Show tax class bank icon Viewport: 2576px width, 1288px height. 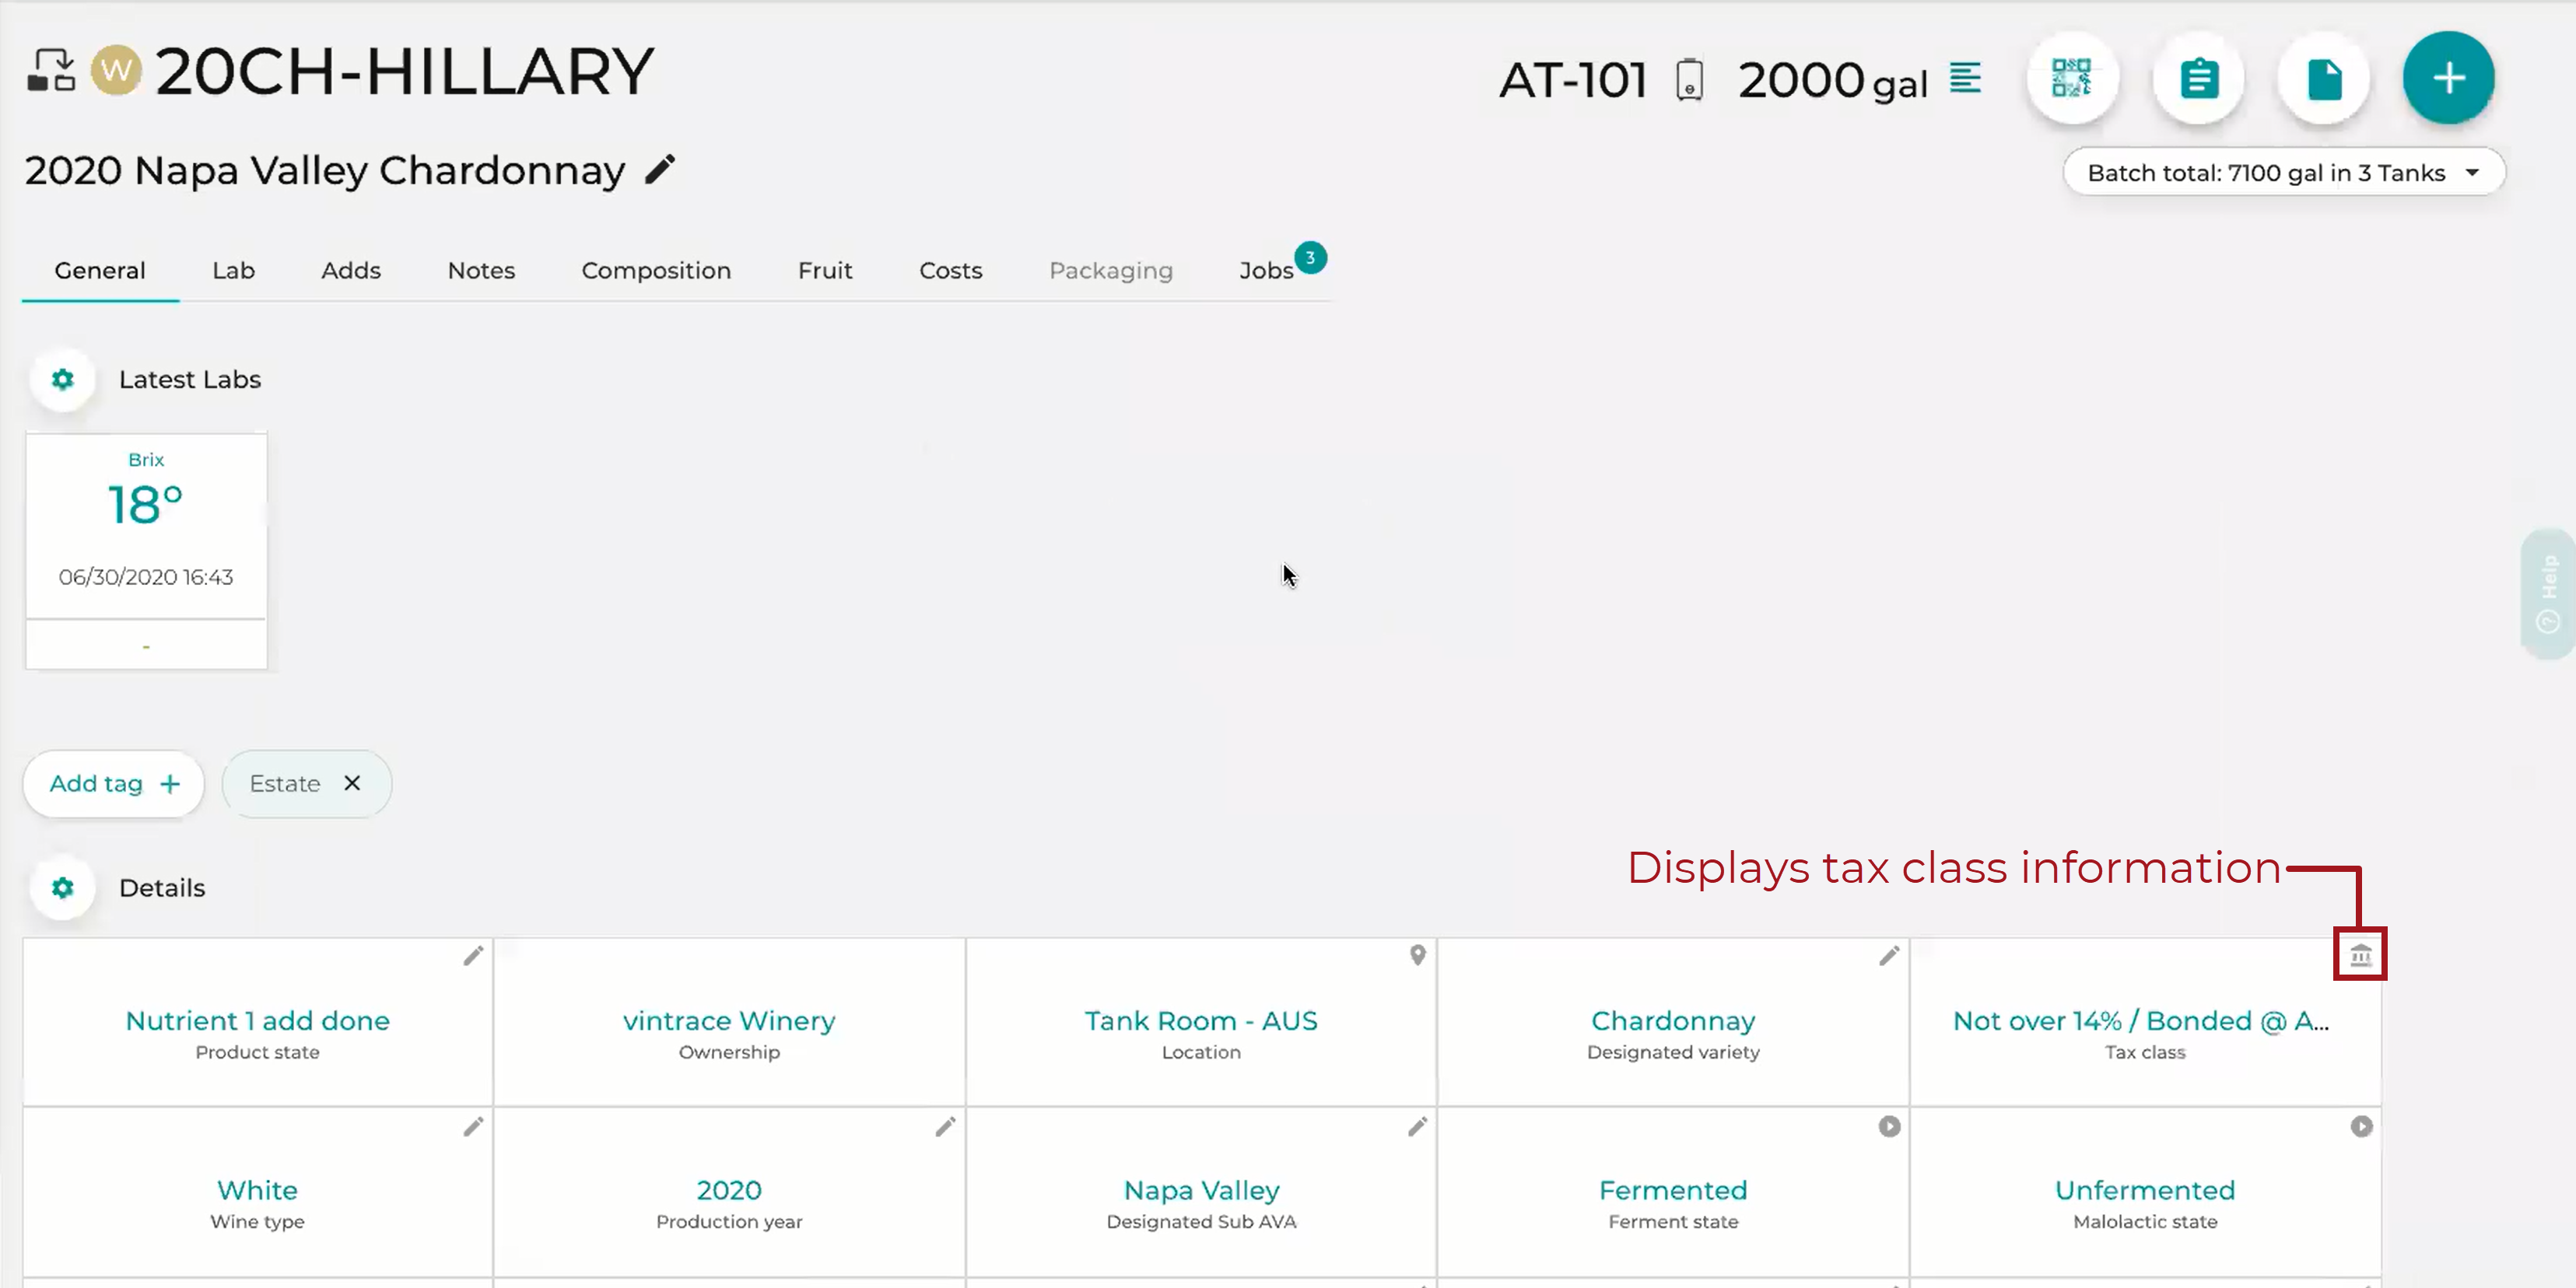coord(2360,955)
